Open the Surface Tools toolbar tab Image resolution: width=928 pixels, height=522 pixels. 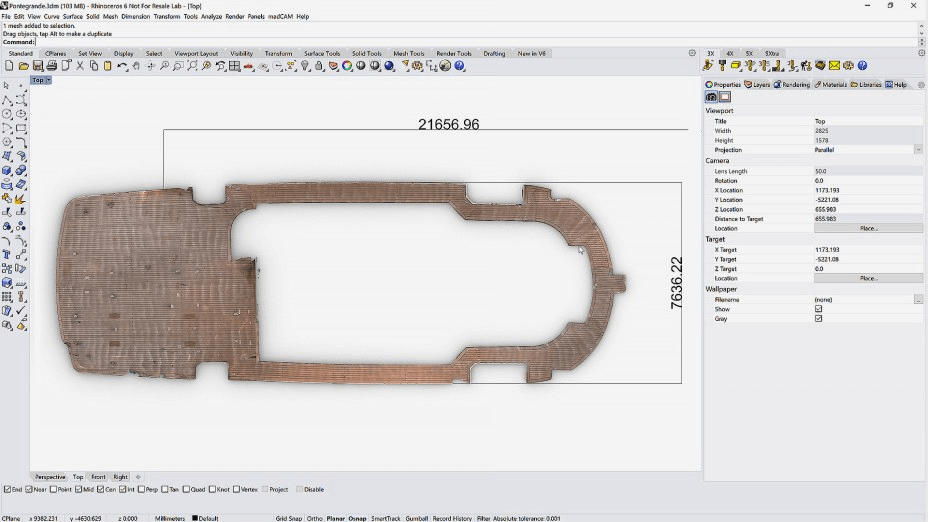click(x=322, y=53)
